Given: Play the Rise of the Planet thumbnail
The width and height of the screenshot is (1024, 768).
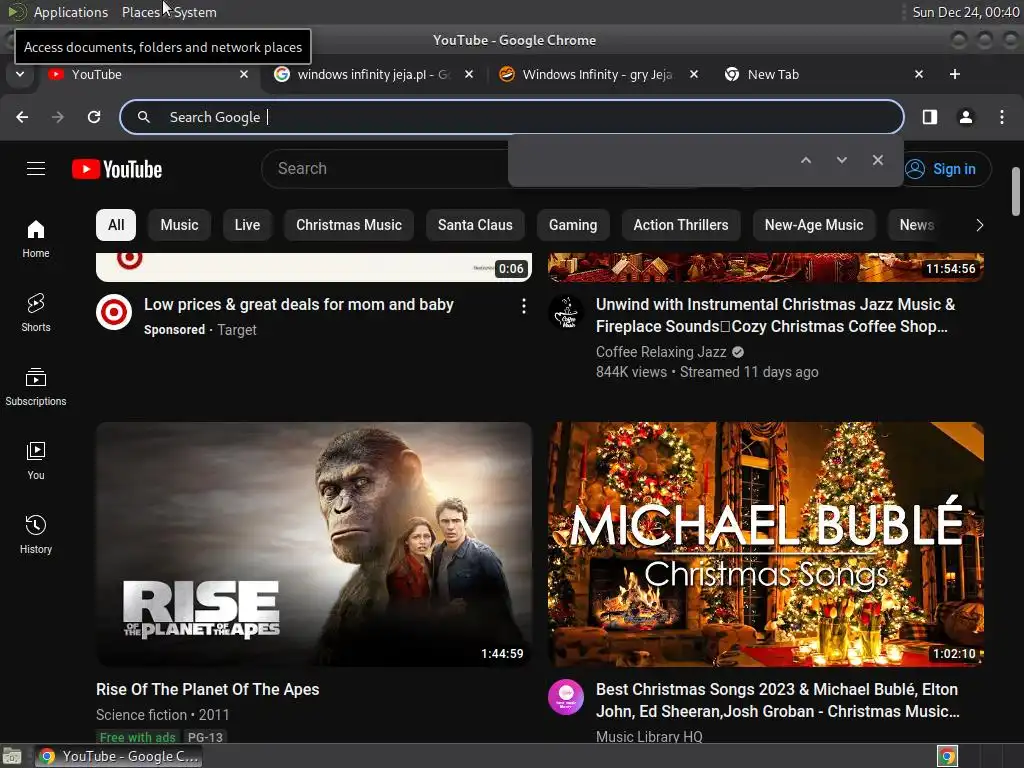Looking at the screenshot, I should 314,544.
